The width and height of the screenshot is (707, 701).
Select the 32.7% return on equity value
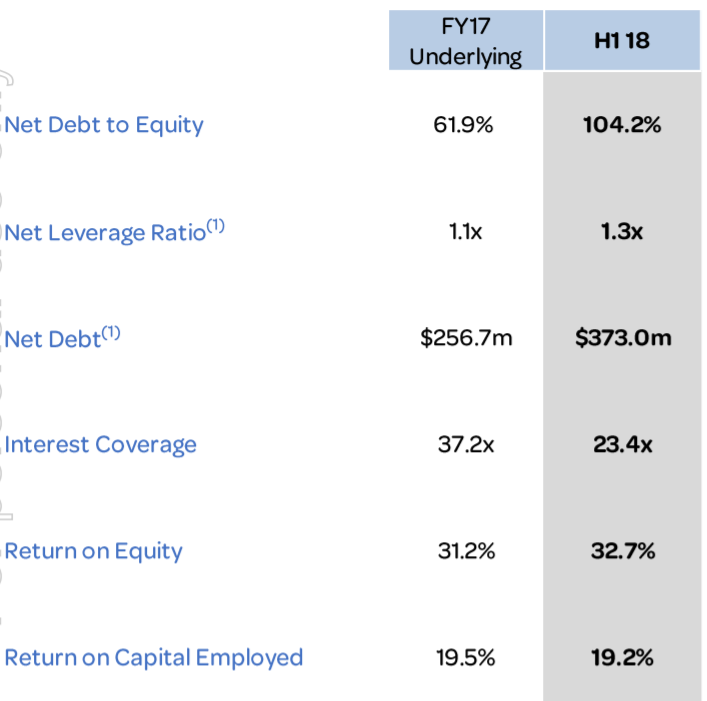[x=623, y=551]
